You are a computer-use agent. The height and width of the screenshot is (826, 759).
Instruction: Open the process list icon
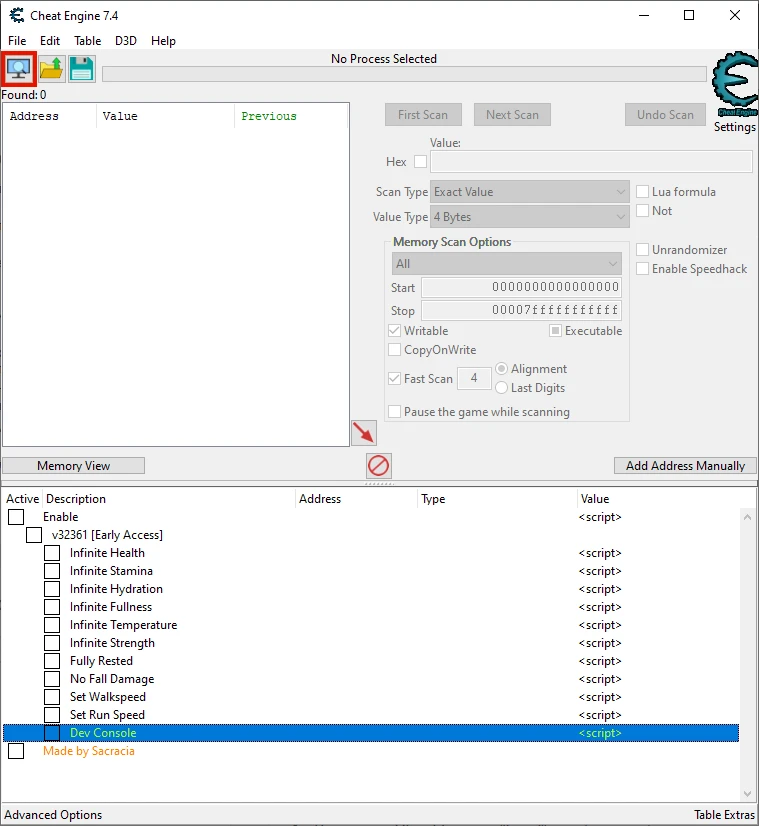click(19, 69)
